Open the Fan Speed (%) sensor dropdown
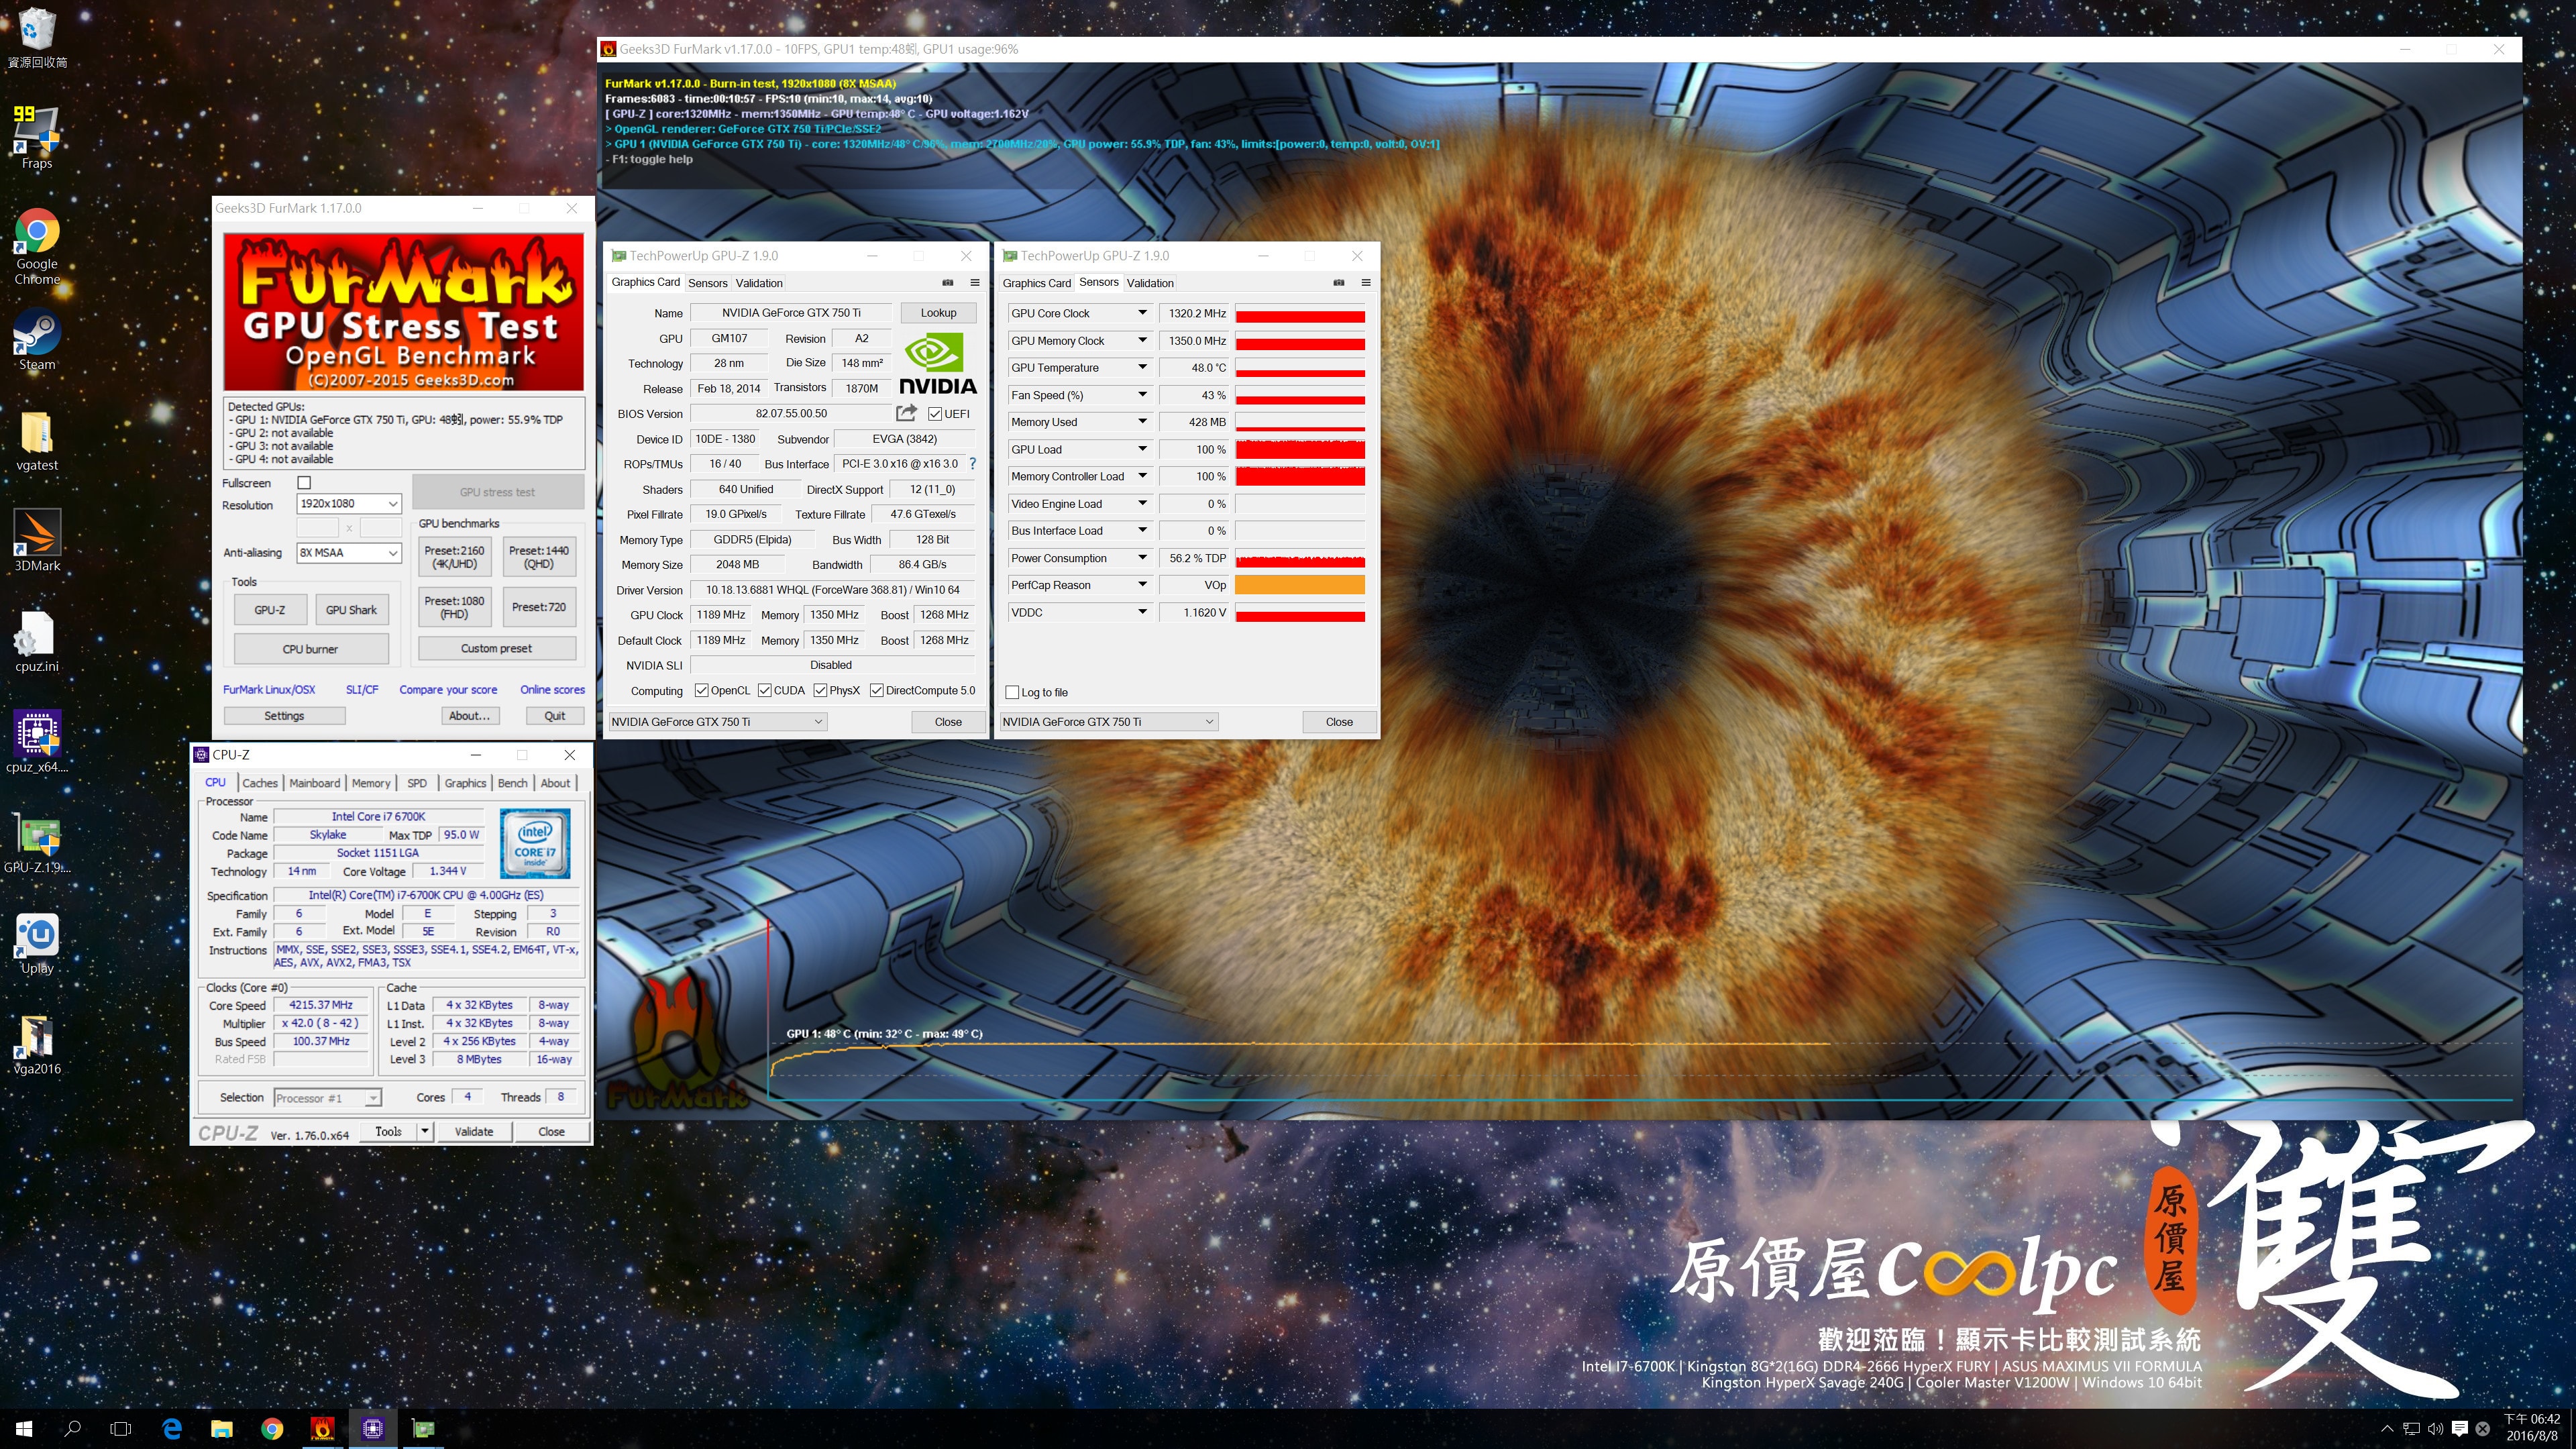The image size is (2576, 1449). point(1142,395)
